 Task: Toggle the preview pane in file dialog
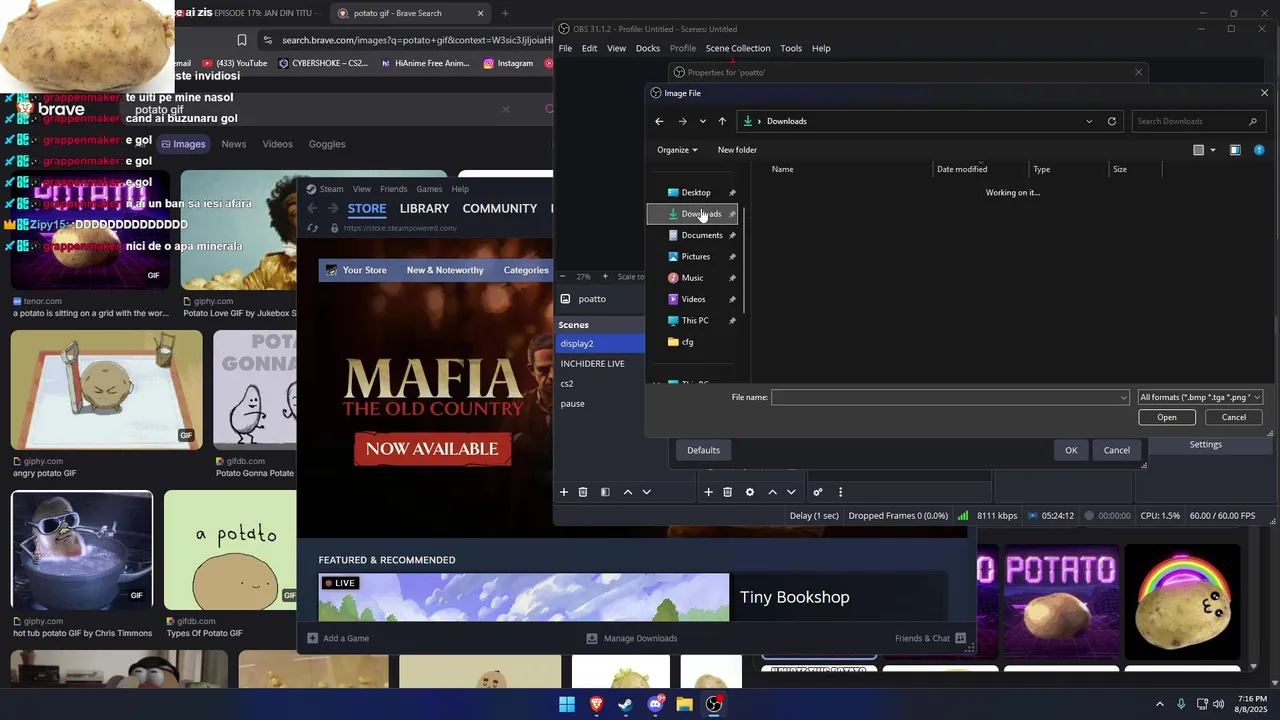[x=1235, y=150]
